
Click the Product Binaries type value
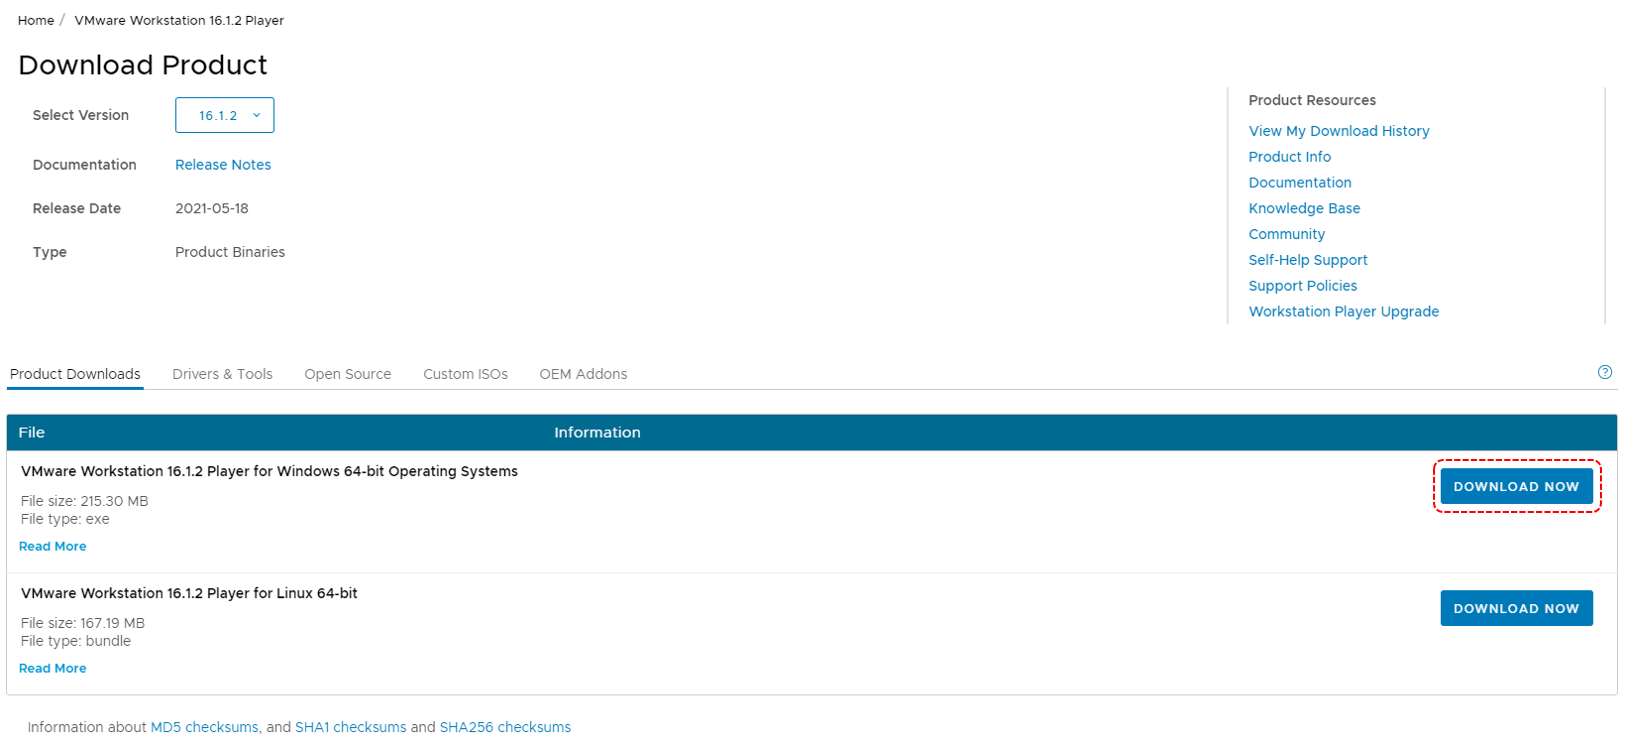click(230, 252)
